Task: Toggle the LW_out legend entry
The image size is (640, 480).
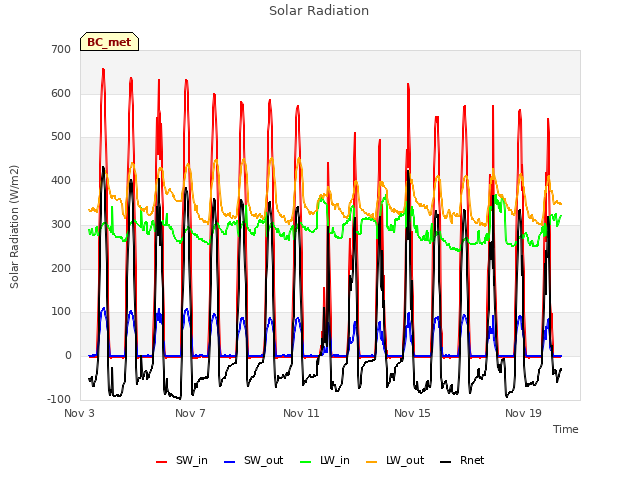Action: 395,461
